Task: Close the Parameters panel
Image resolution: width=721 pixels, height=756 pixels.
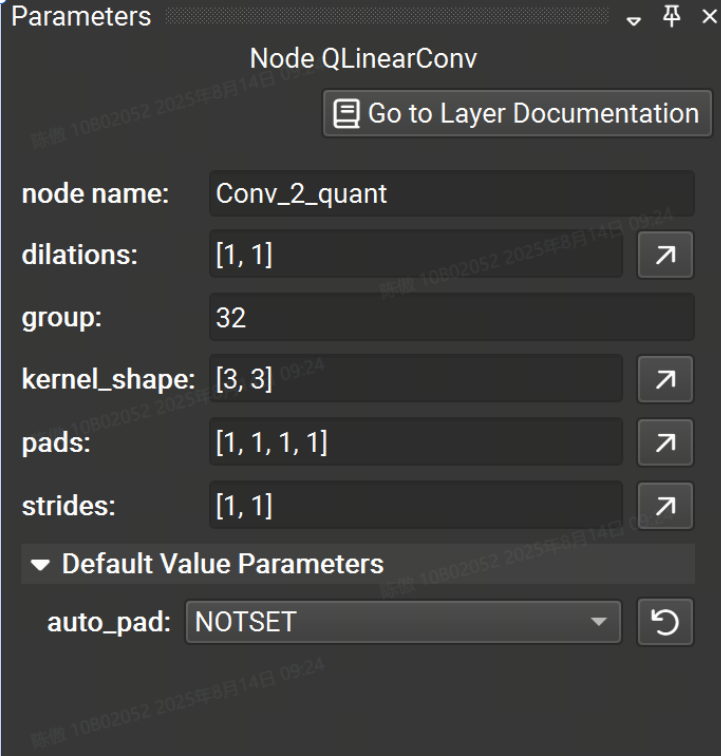Action: click(708, 17)
